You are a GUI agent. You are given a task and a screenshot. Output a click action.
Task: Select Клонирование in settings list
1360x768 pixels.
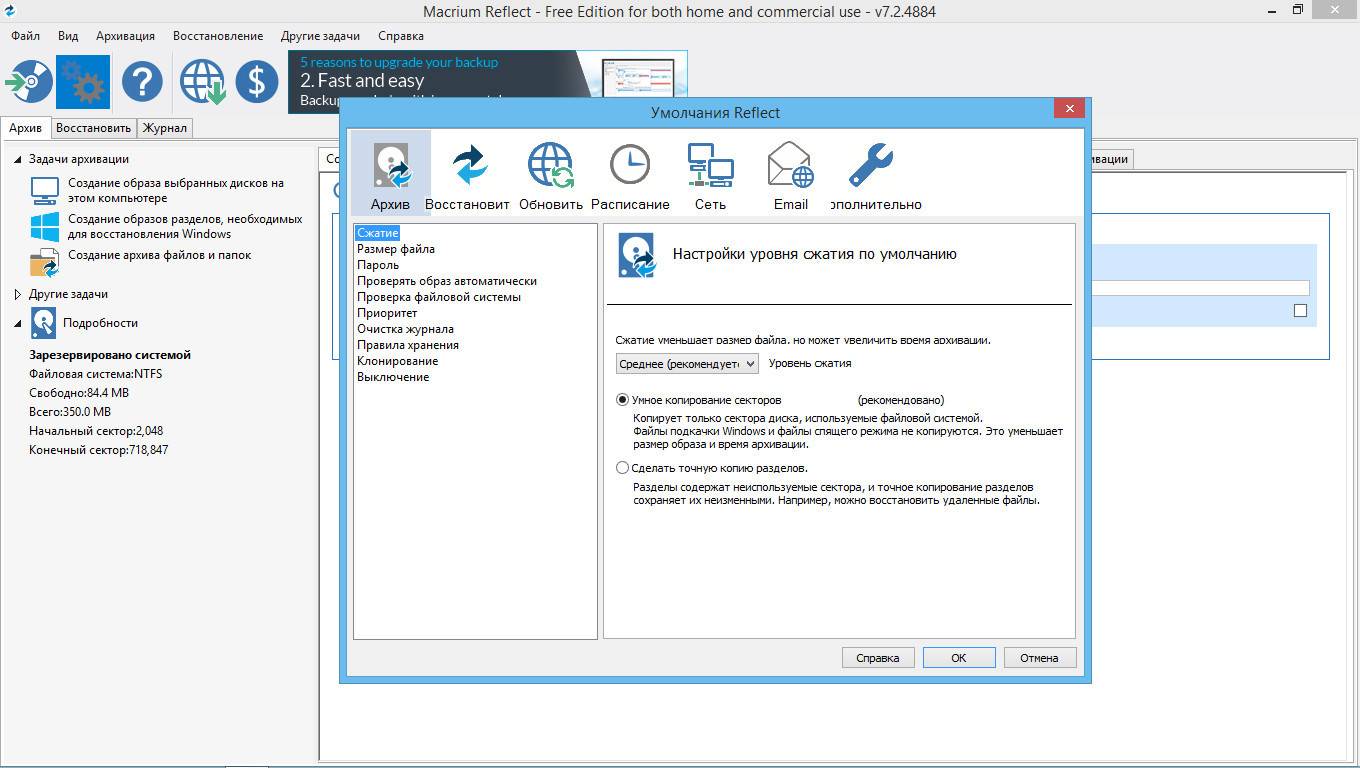point(397,361)
